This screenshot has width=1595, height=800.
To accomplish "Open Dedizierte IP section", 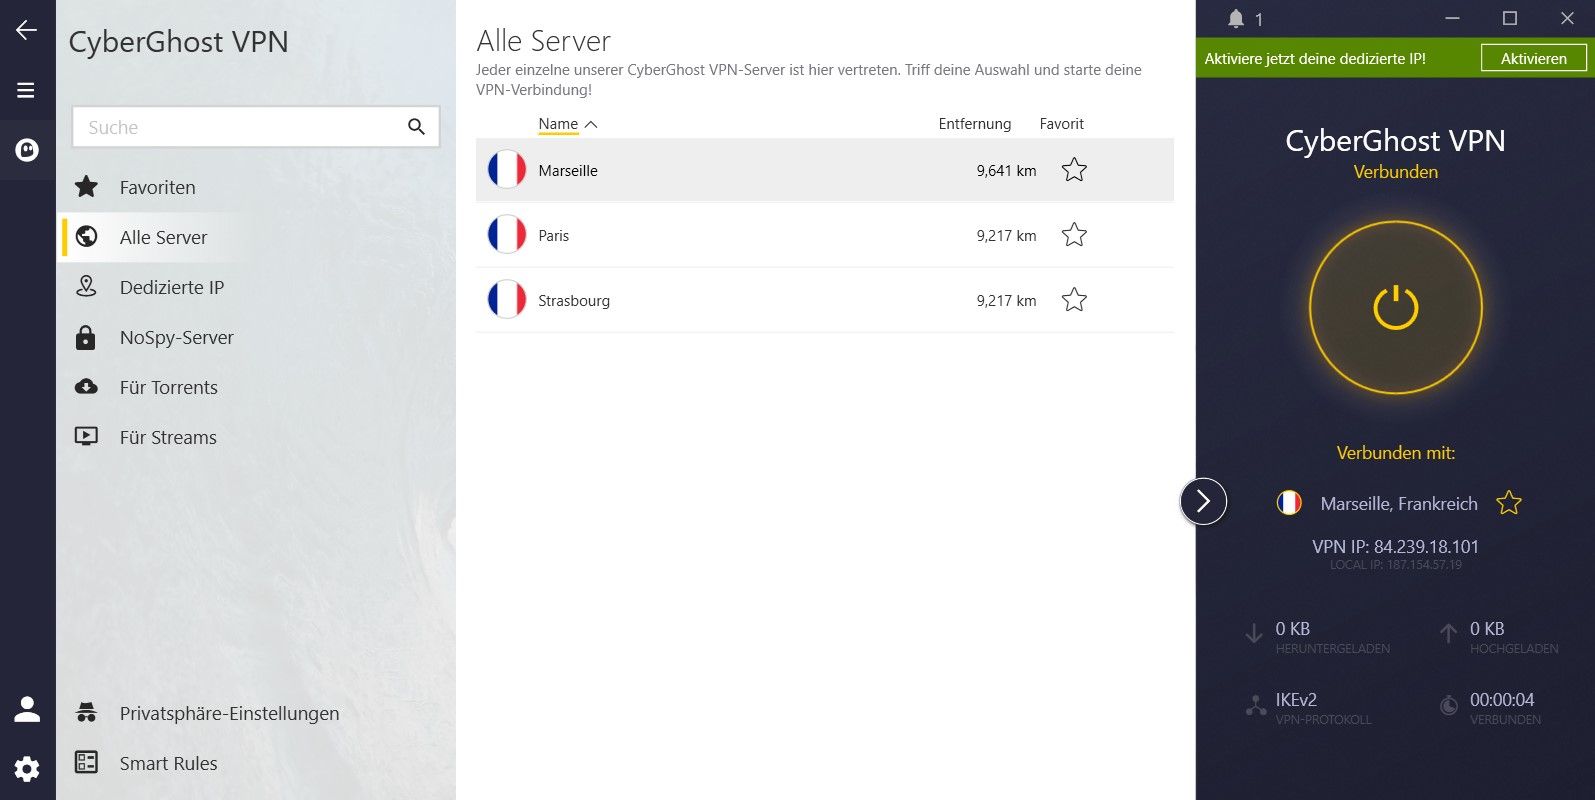I will 172,287.
